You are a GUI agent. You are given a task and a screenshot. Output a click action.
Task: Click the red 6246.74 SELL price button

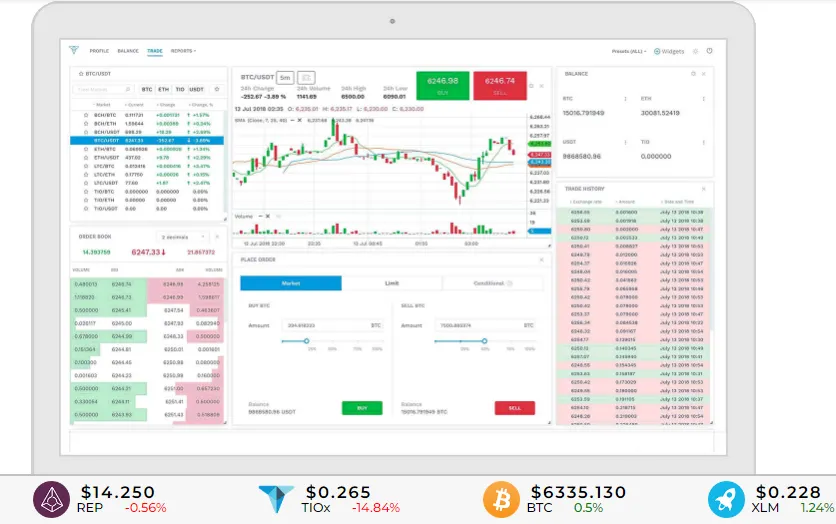500,85
